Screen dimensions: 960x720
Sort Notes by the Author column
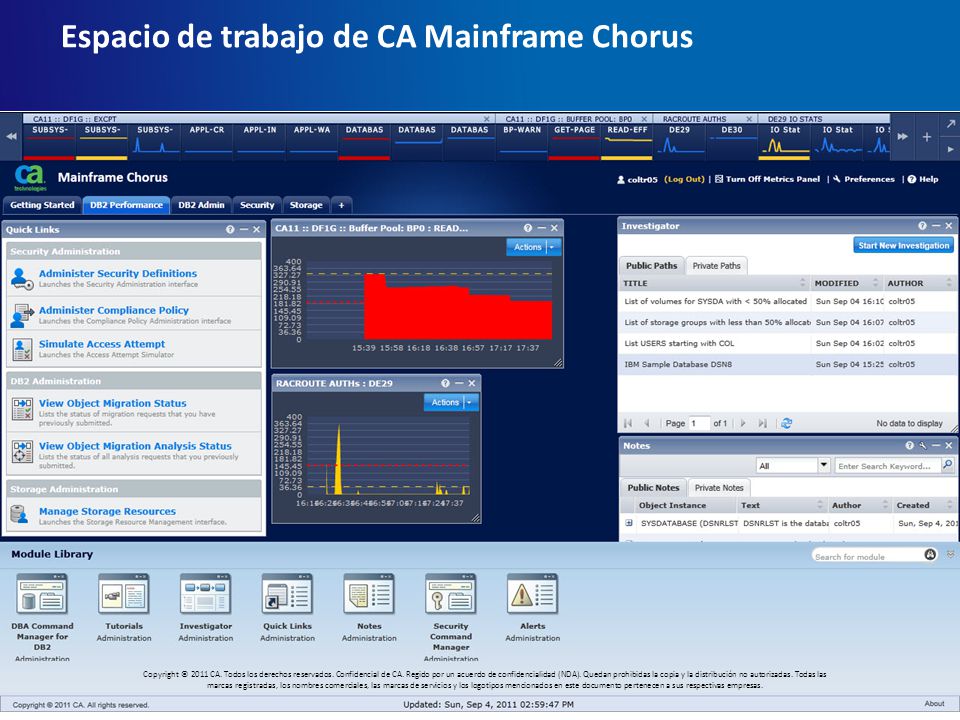[860, 505]
